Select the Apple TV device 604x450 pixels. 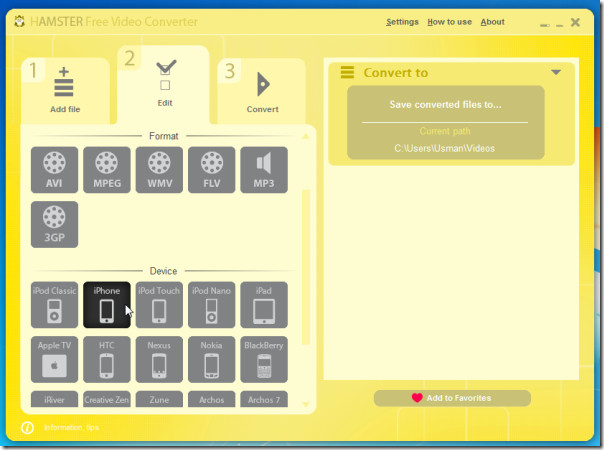54,359
